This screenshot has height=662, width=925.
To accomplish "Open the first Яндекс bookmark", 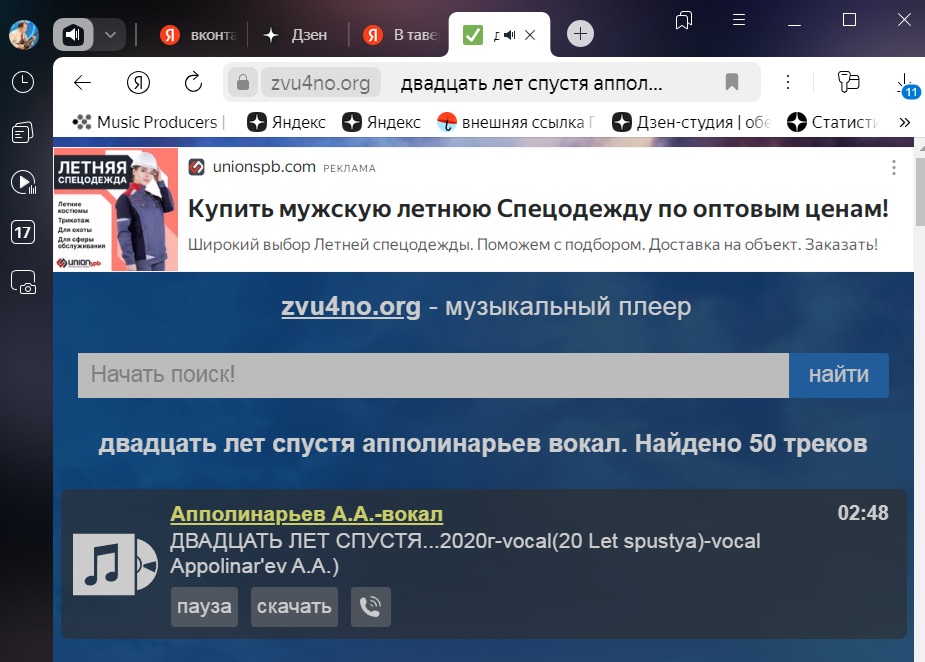I will click(286, 122).
